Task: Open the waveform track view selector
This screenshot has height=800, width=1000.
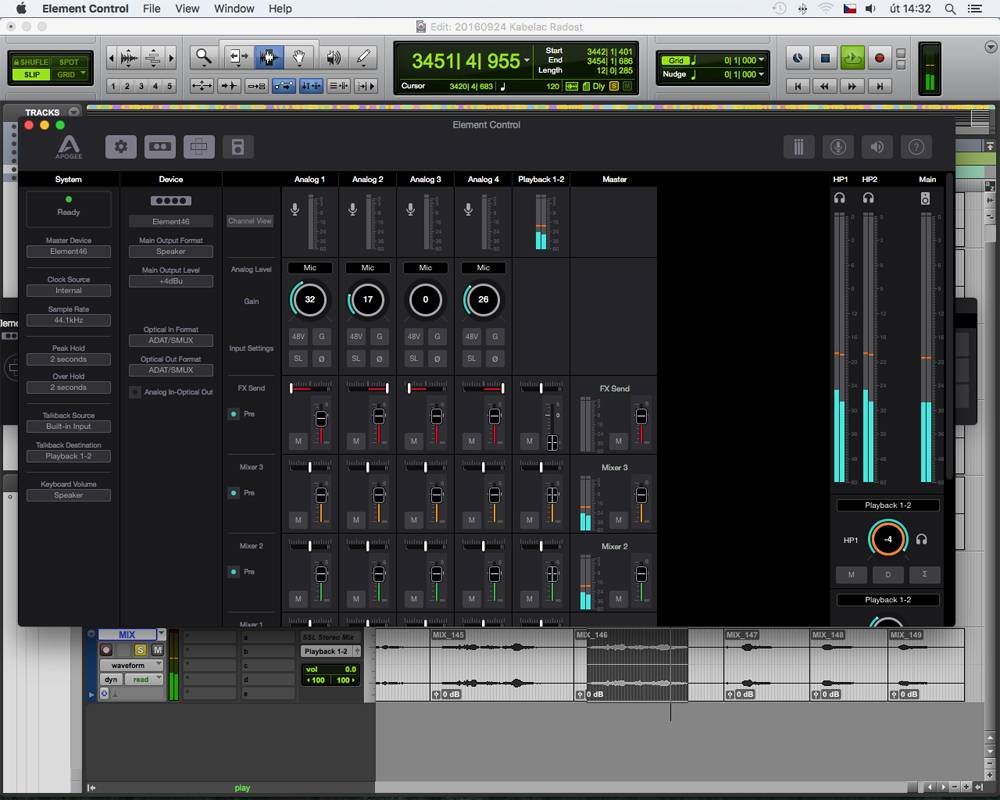Action: (131, 665)
